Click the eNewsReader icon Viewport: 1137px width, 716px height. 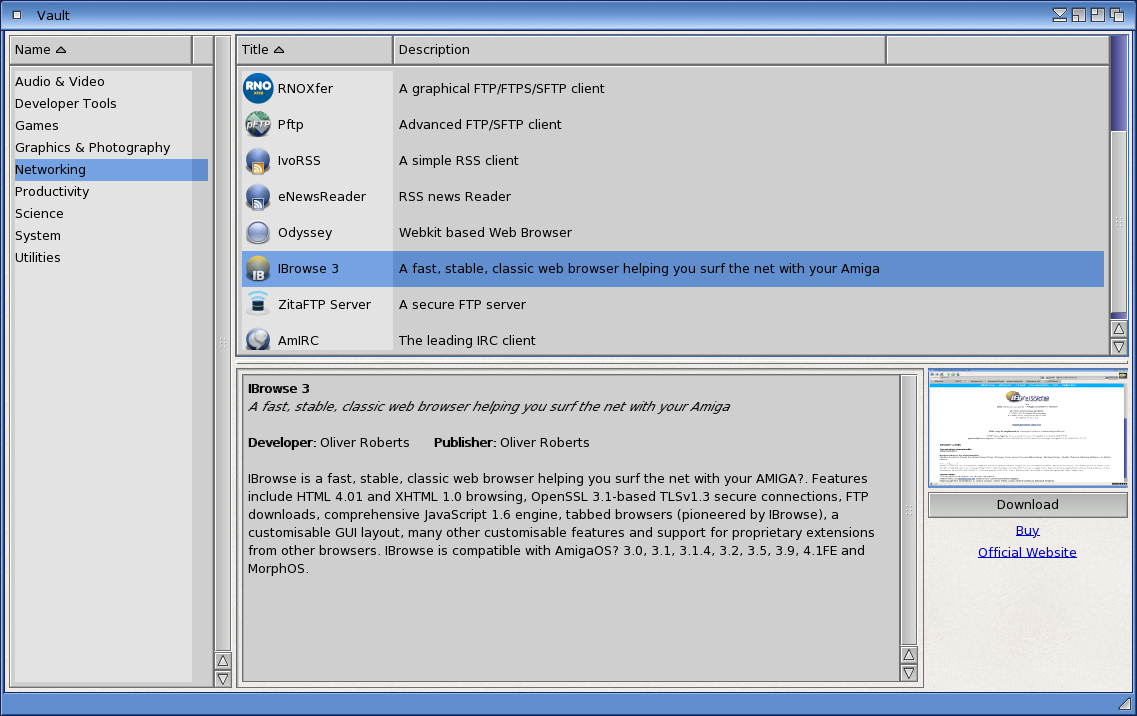[x=258, y=197]
